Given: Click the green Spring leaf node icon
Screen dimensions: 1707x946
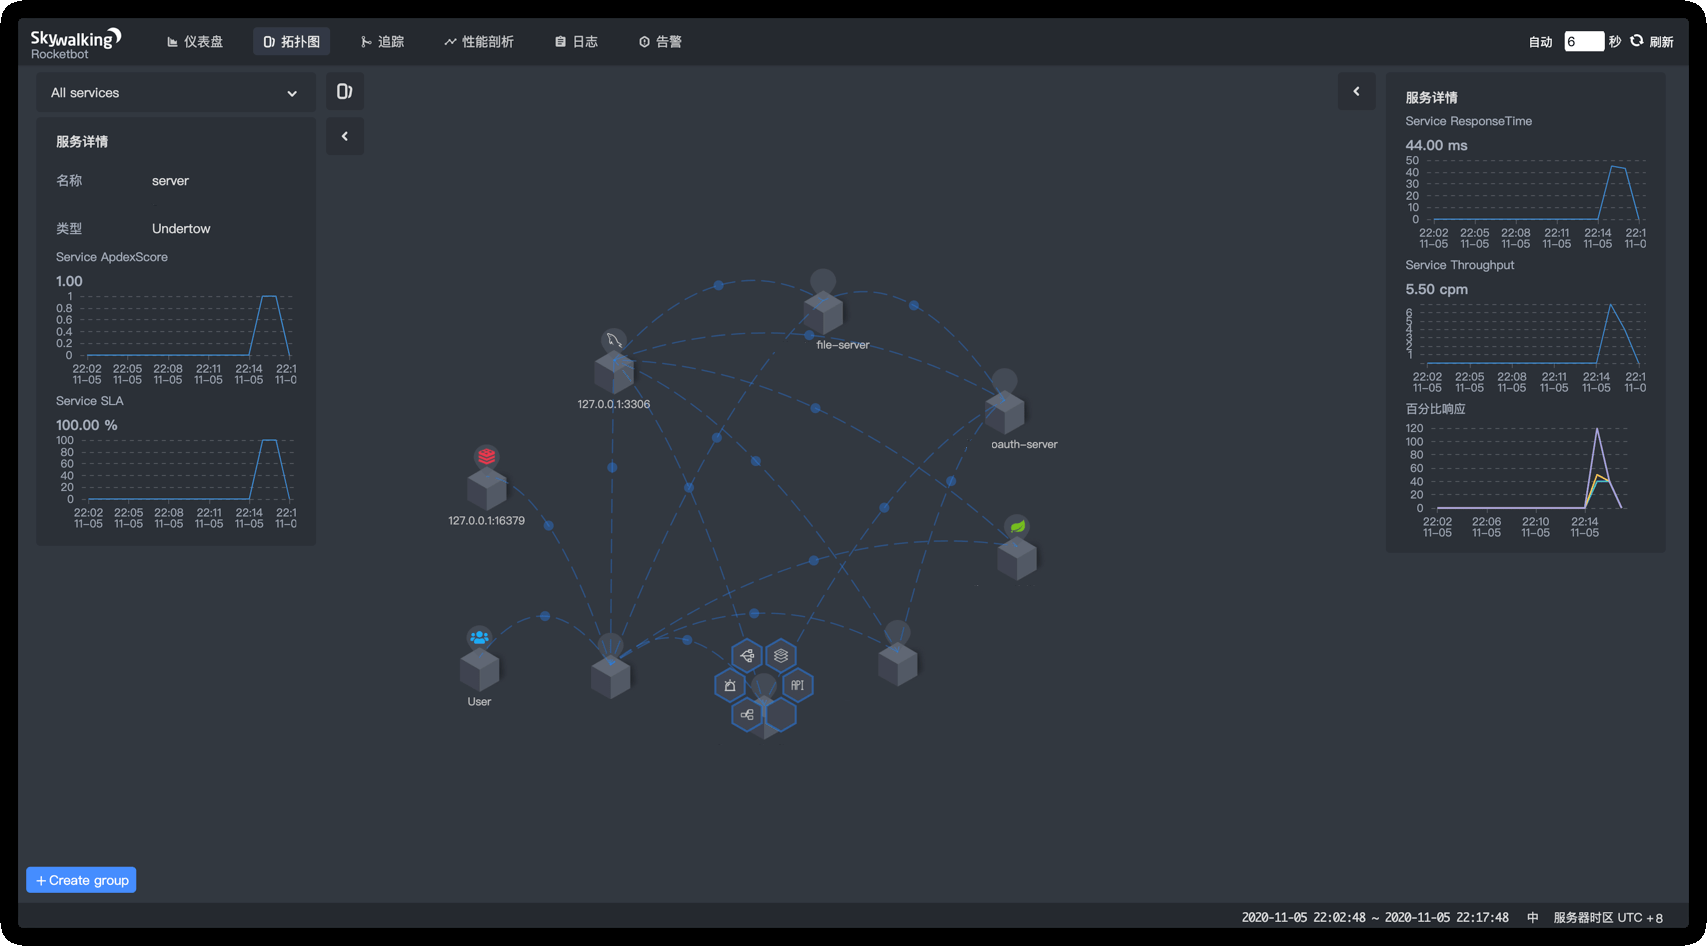Looking at the screenshot, I should 1017,526.
